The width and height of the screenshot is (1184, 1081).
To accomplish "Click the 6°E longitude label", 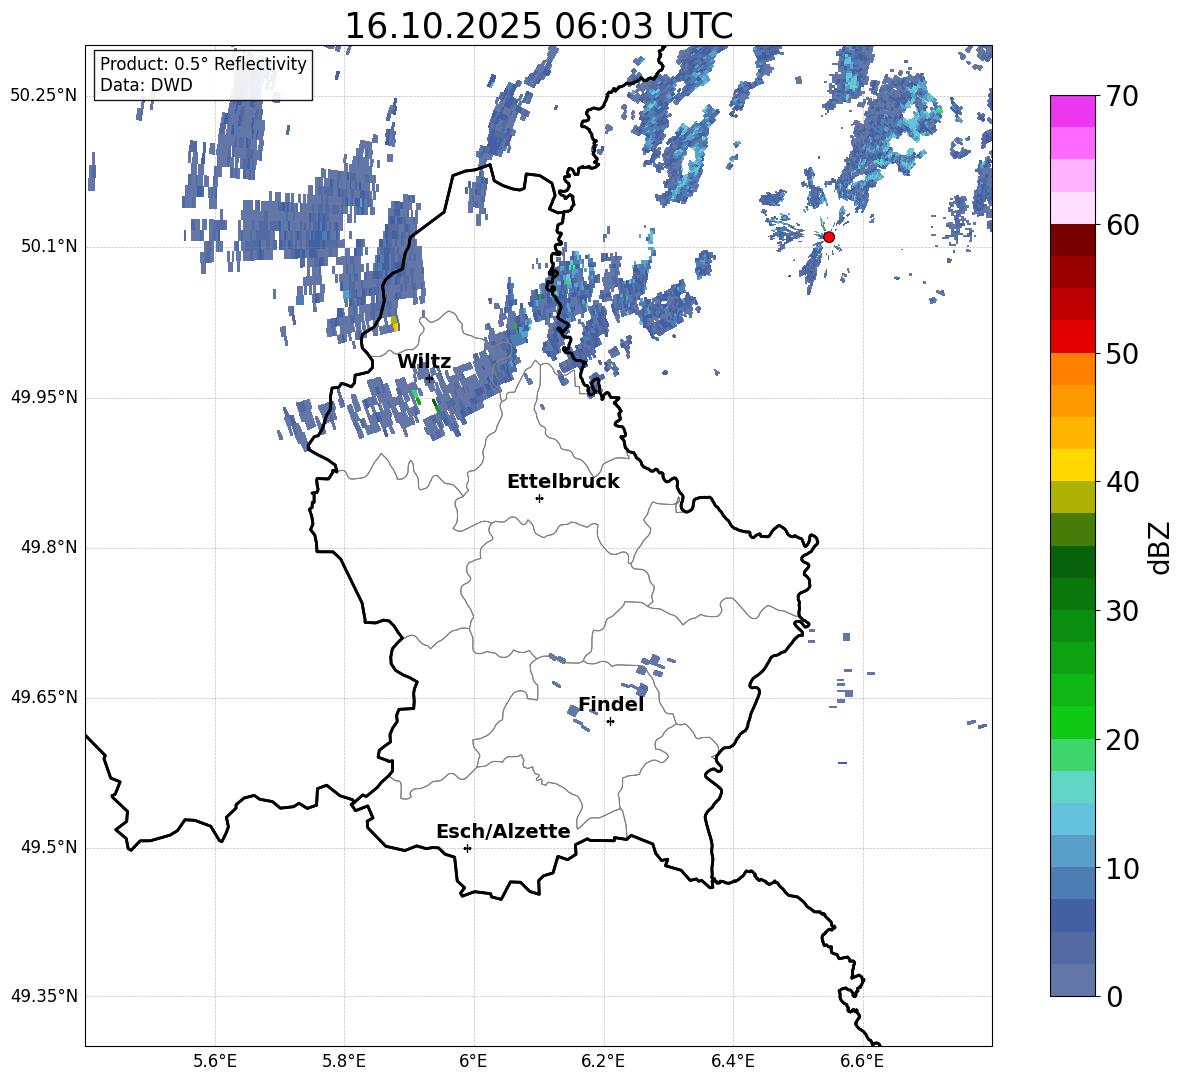I will click(473, 1062).
